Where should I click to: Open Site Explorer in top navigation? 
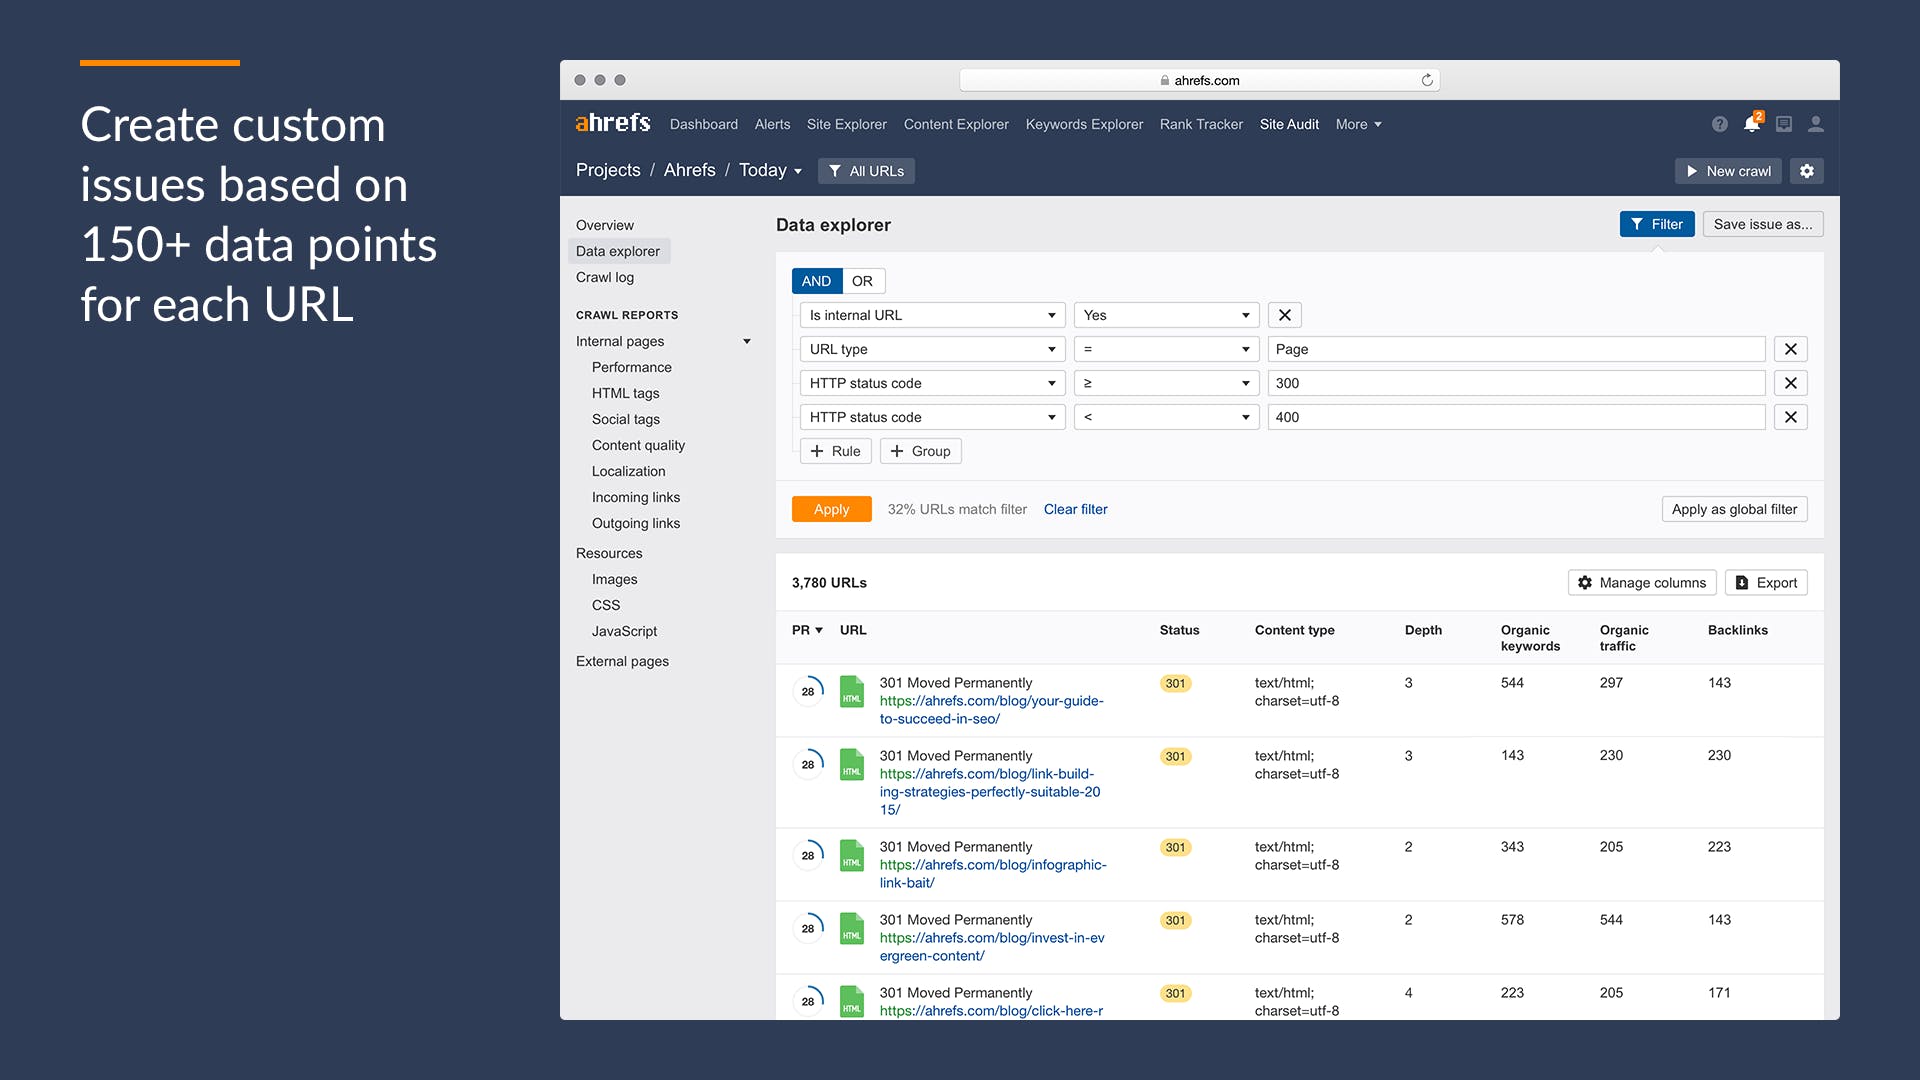tap(846, 124)
